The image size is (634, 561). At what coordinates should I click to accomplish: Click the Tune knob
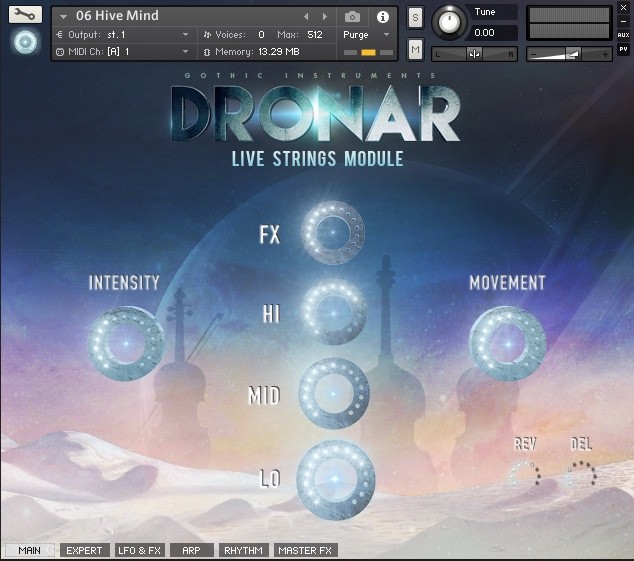(x=451, y=20)
